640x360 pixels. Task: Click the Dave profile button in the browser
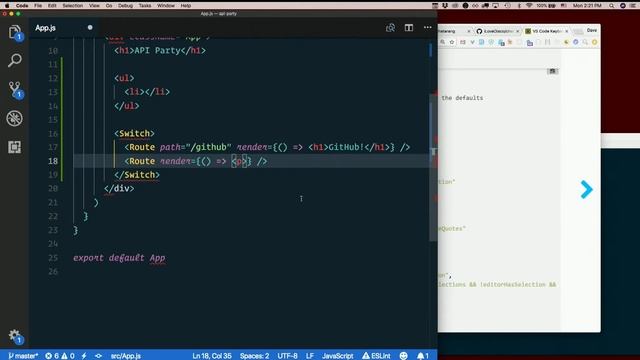pos(592,30)
